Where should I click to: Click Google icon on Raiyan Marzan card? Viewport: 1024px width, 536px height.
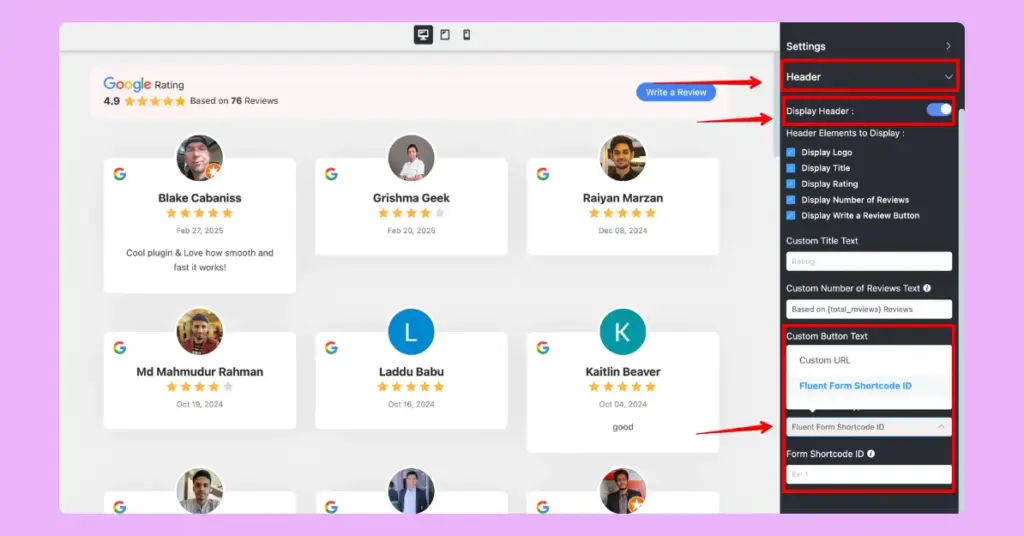[x=543, y=174]
